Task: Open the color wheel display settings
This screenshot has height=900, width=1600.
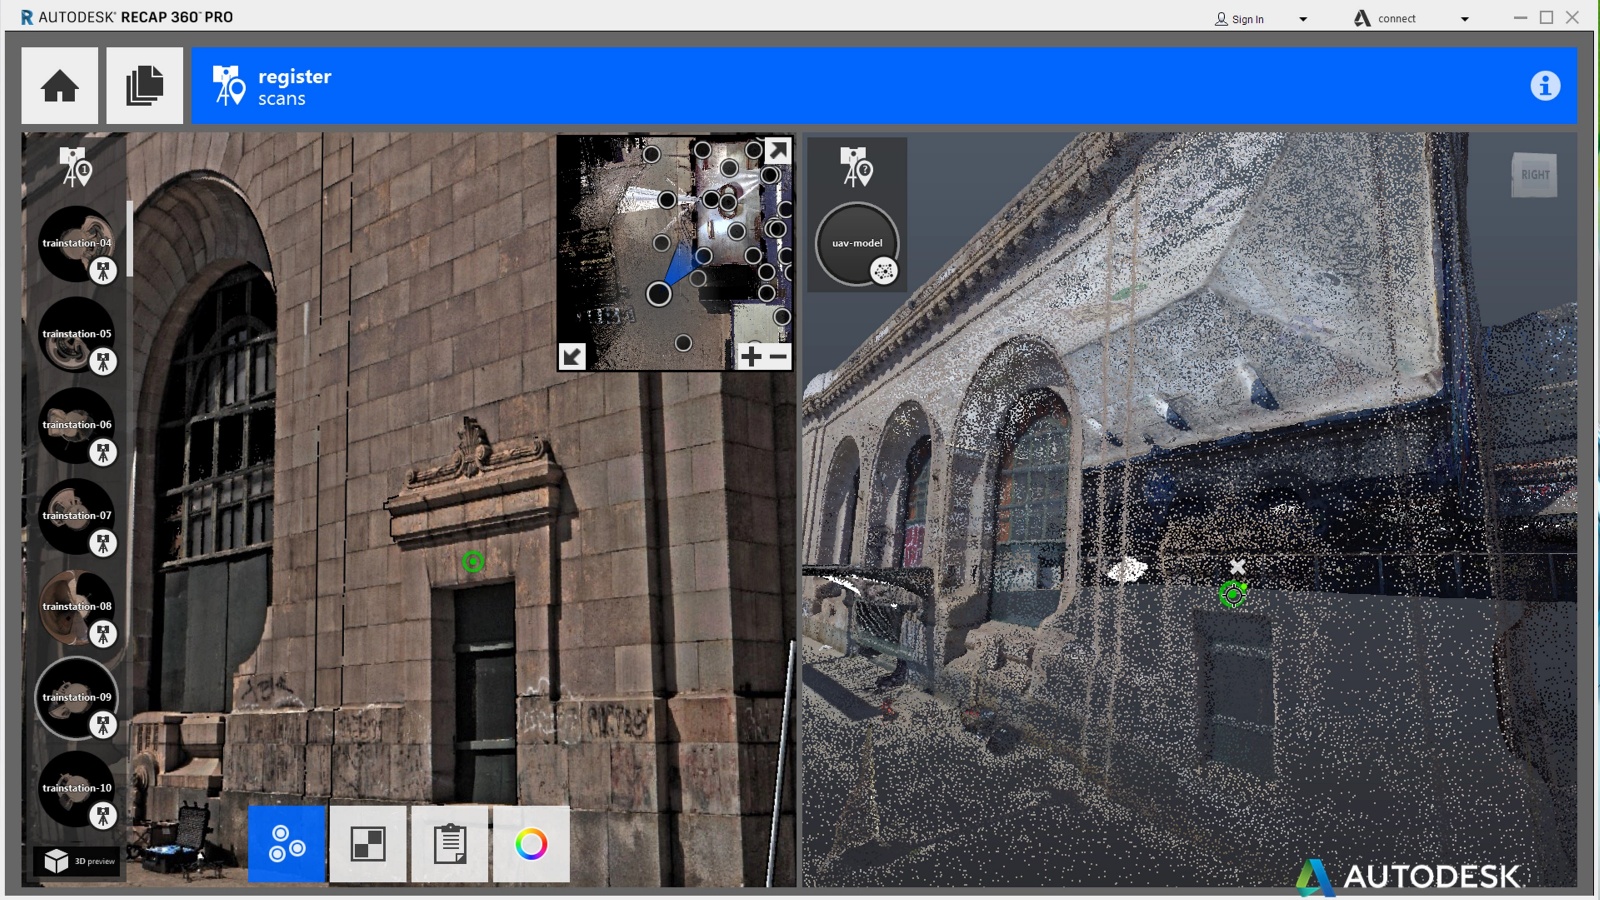Action: [531, 845]
